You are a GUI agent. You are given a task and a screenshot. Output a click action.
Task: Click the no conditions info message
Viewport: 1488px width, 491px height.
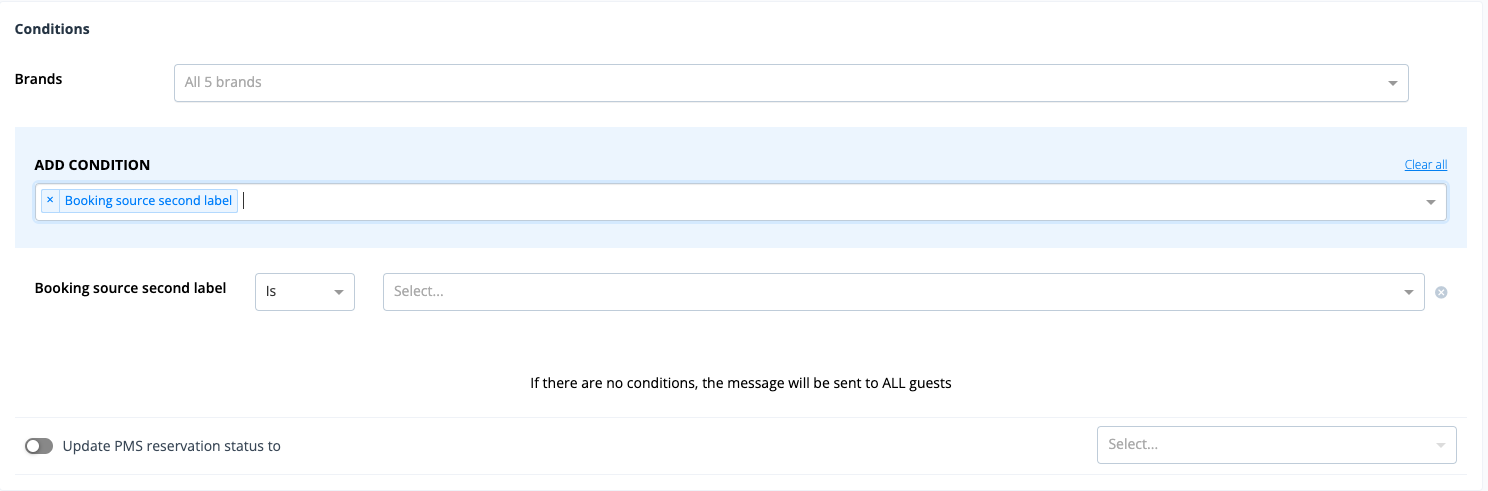coord(741,383)
